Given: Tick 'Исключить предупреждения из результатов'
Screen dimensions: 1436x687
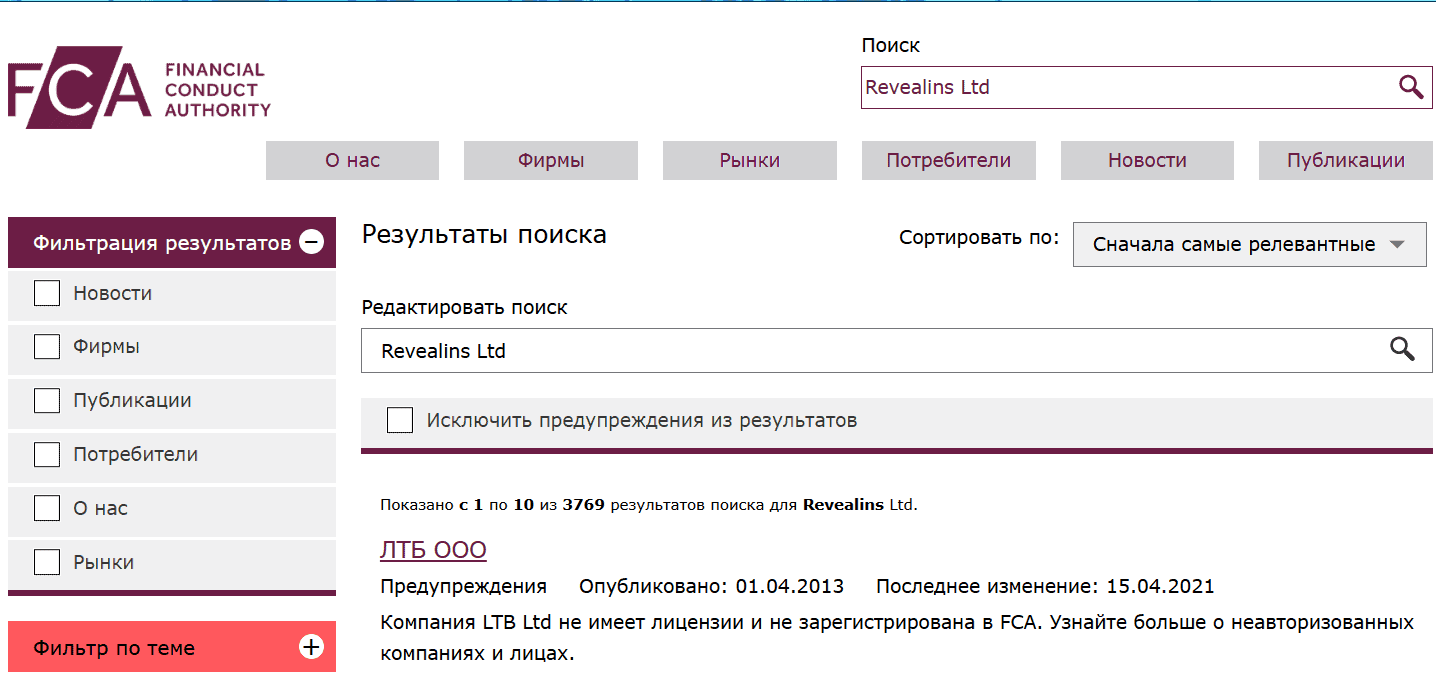Looking at the screenshot, I should coord(399,419).
